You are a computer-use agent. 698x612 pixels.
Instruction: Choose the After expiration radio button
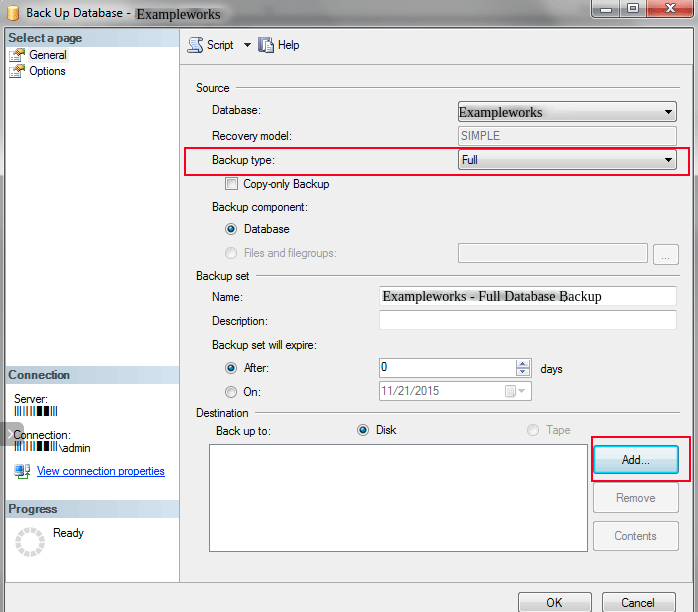tap(231, 368)
